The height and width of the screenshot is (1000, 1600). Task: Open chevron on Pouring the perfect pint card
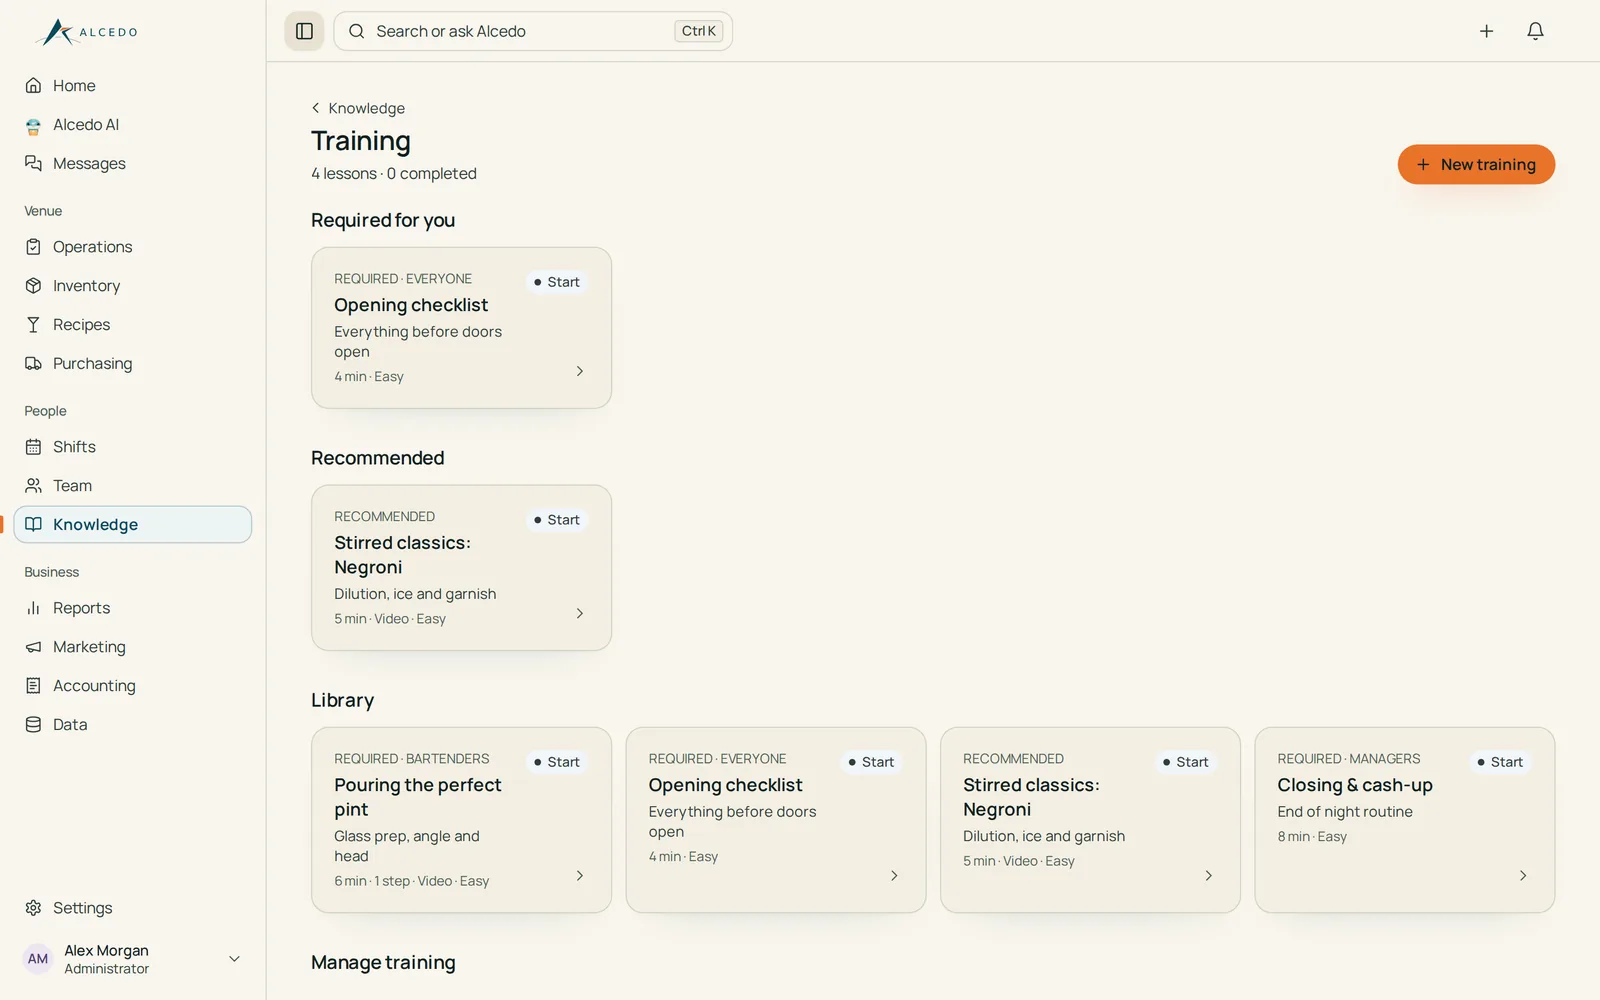(x=580, y=876)
